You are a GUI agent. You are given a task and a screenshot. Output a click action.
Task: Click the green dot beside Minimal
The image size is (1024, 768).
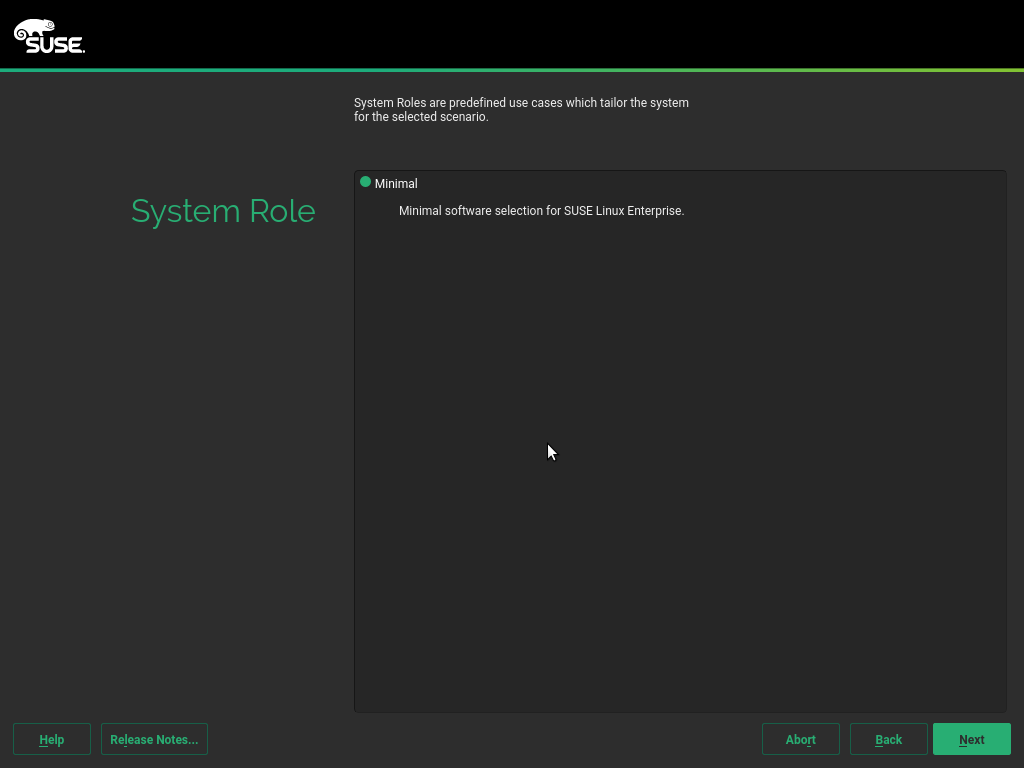click(x=366, y=182)
